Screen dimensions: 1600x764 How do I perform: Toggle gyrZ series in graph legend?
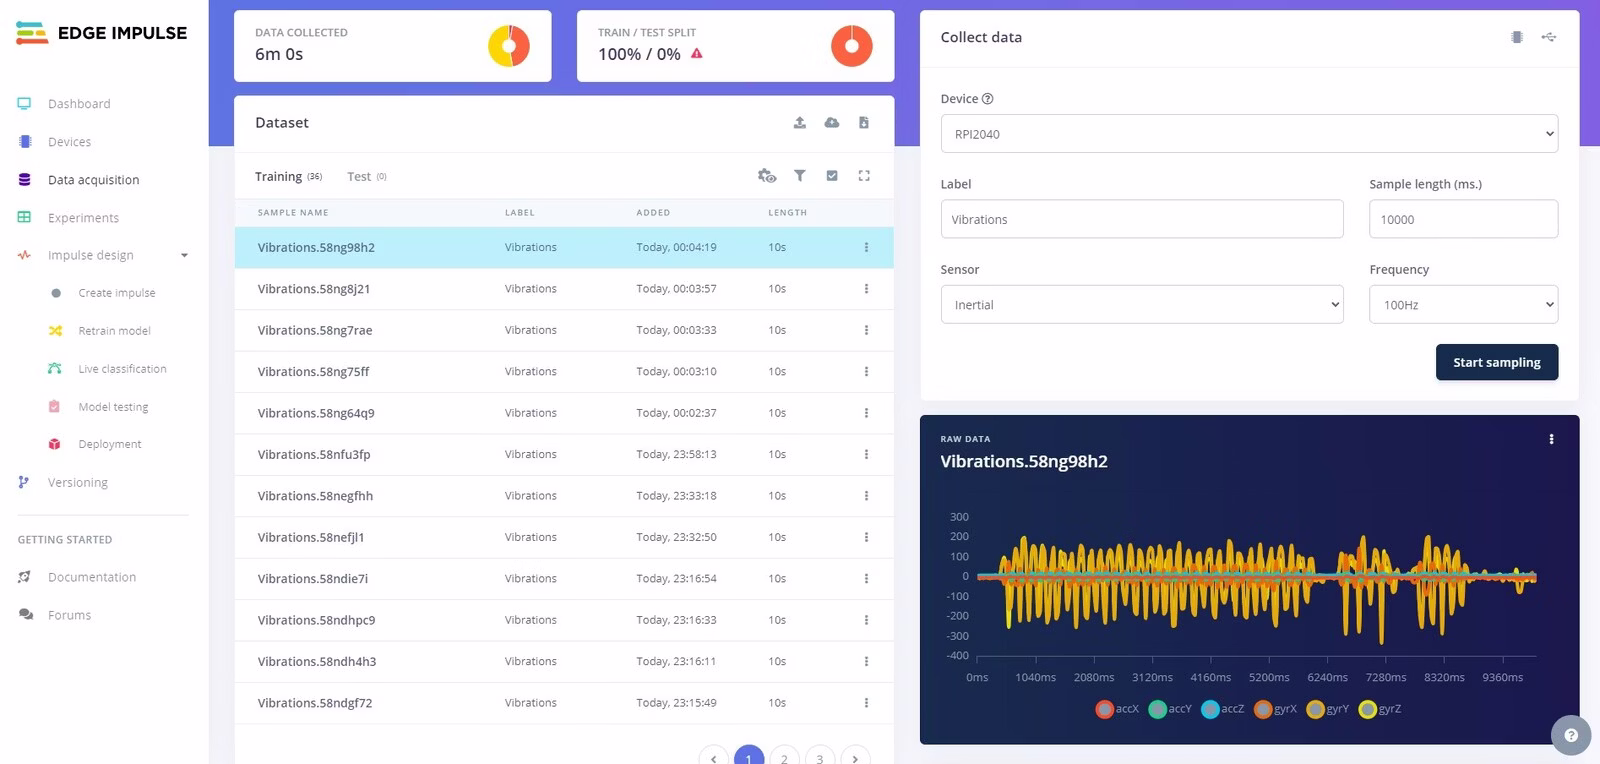point(1380,709)
